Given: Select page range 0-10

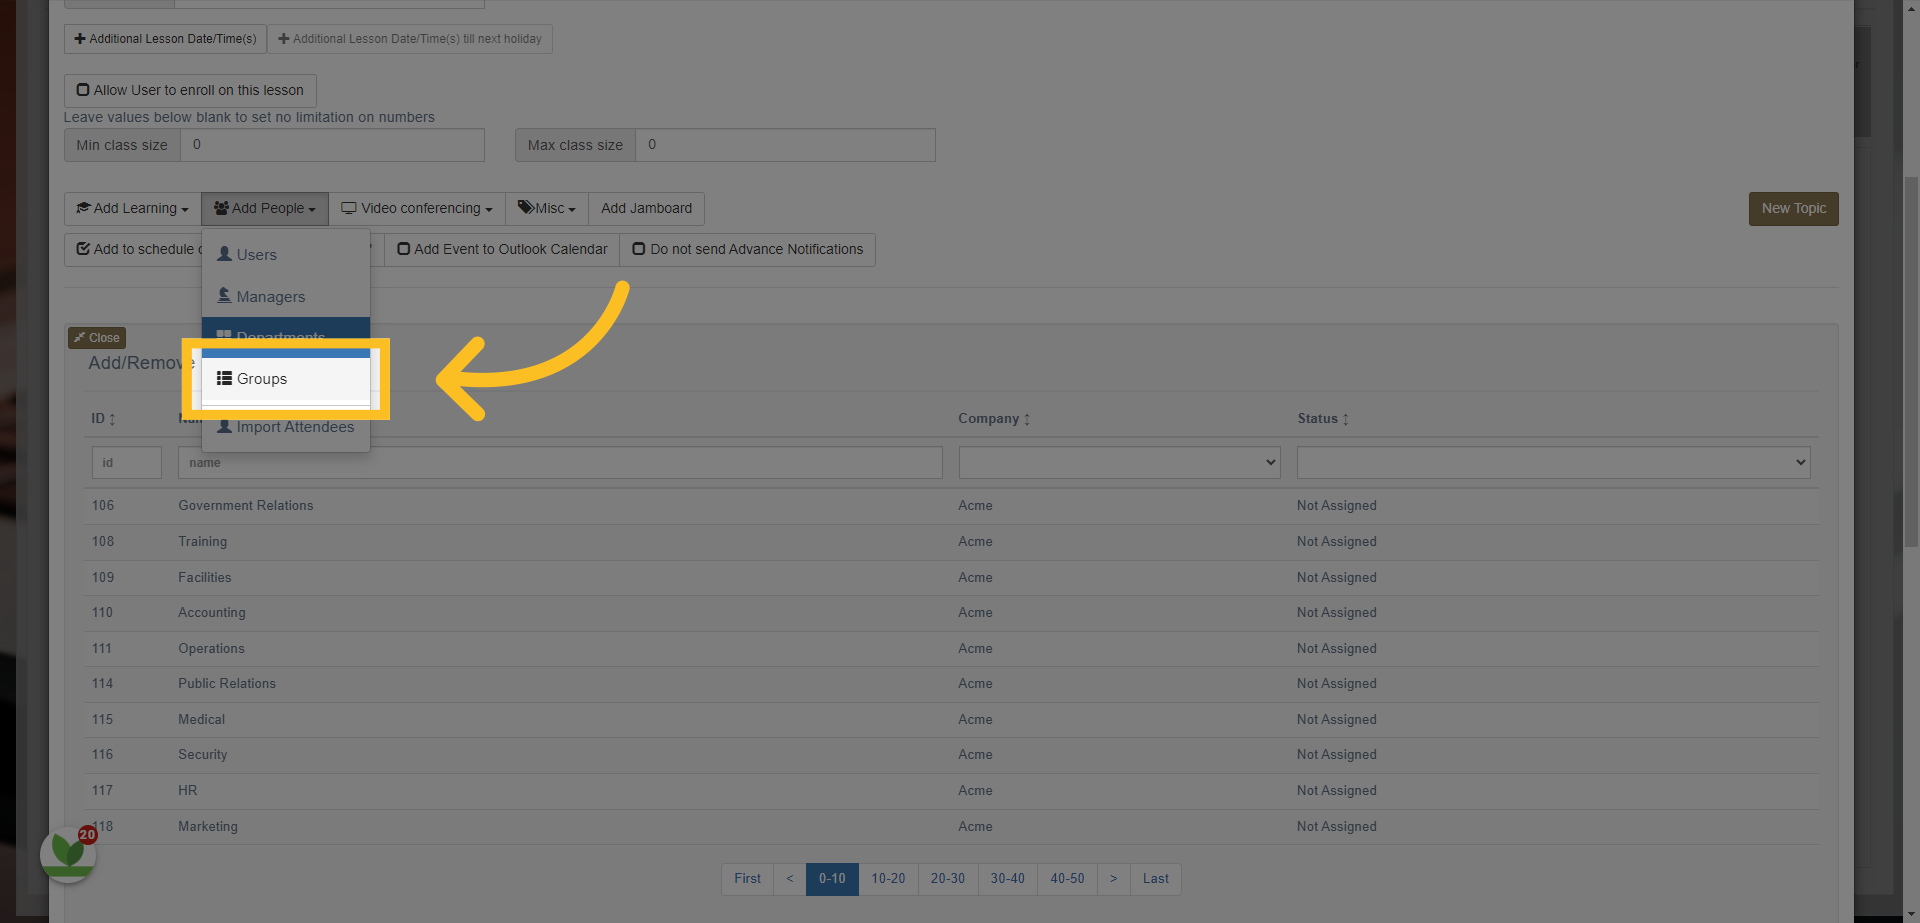Looking at the screenshot, I should (832, 879).
